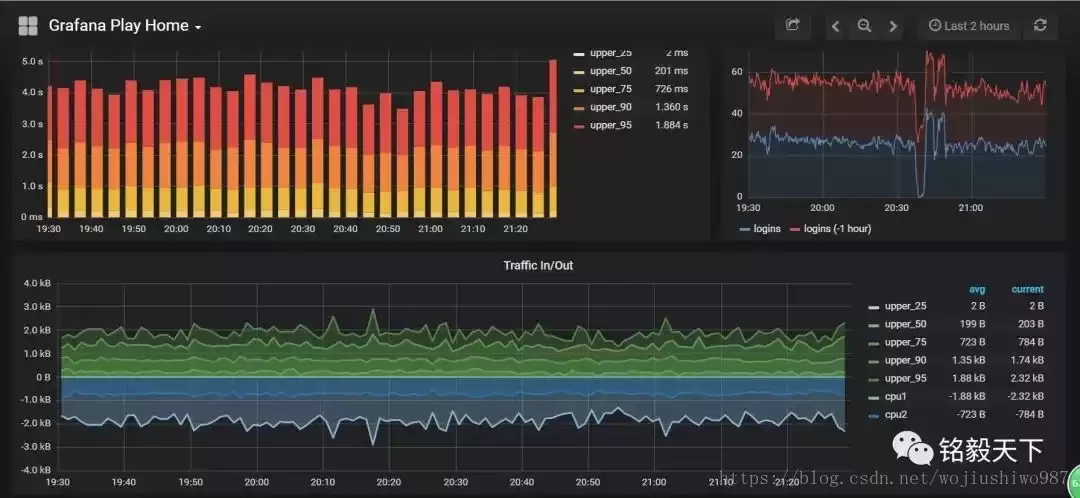Click the cpu2 blue color swatch in legend
Viewport: 1080px width, 498px height.
tap(874, 415)
